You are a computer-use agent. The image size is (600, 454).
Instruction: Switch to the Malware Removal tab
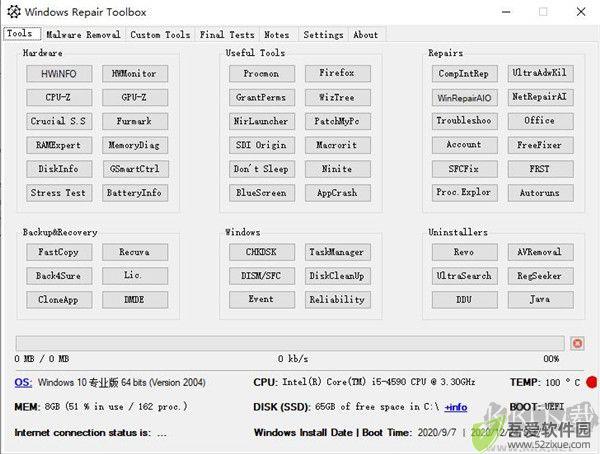[x=83, y=34]
